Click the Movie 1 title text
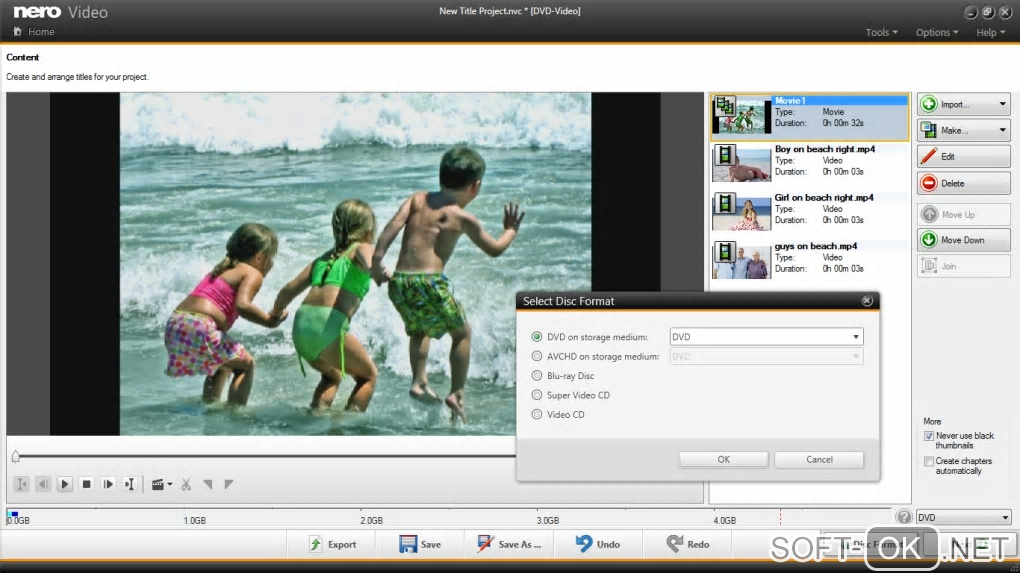The image size is (1020, 573). (x=790, y=101)
